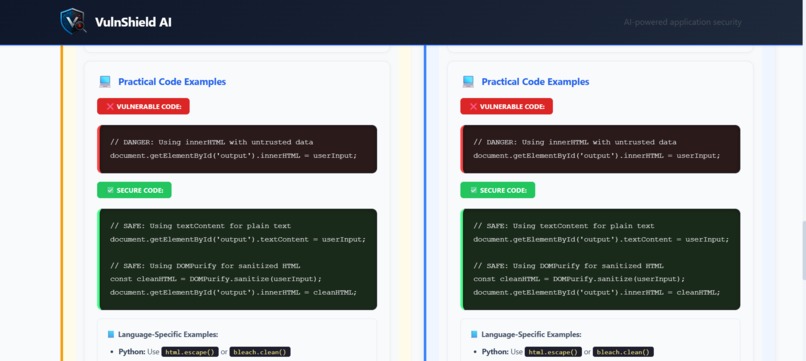Image resolution: width=806 pixels, height=361 pixels.
Task: Click const cleanHTML sanitize line in blue-bordered panel
Action: pyautogui.click(x=579, y=279)
